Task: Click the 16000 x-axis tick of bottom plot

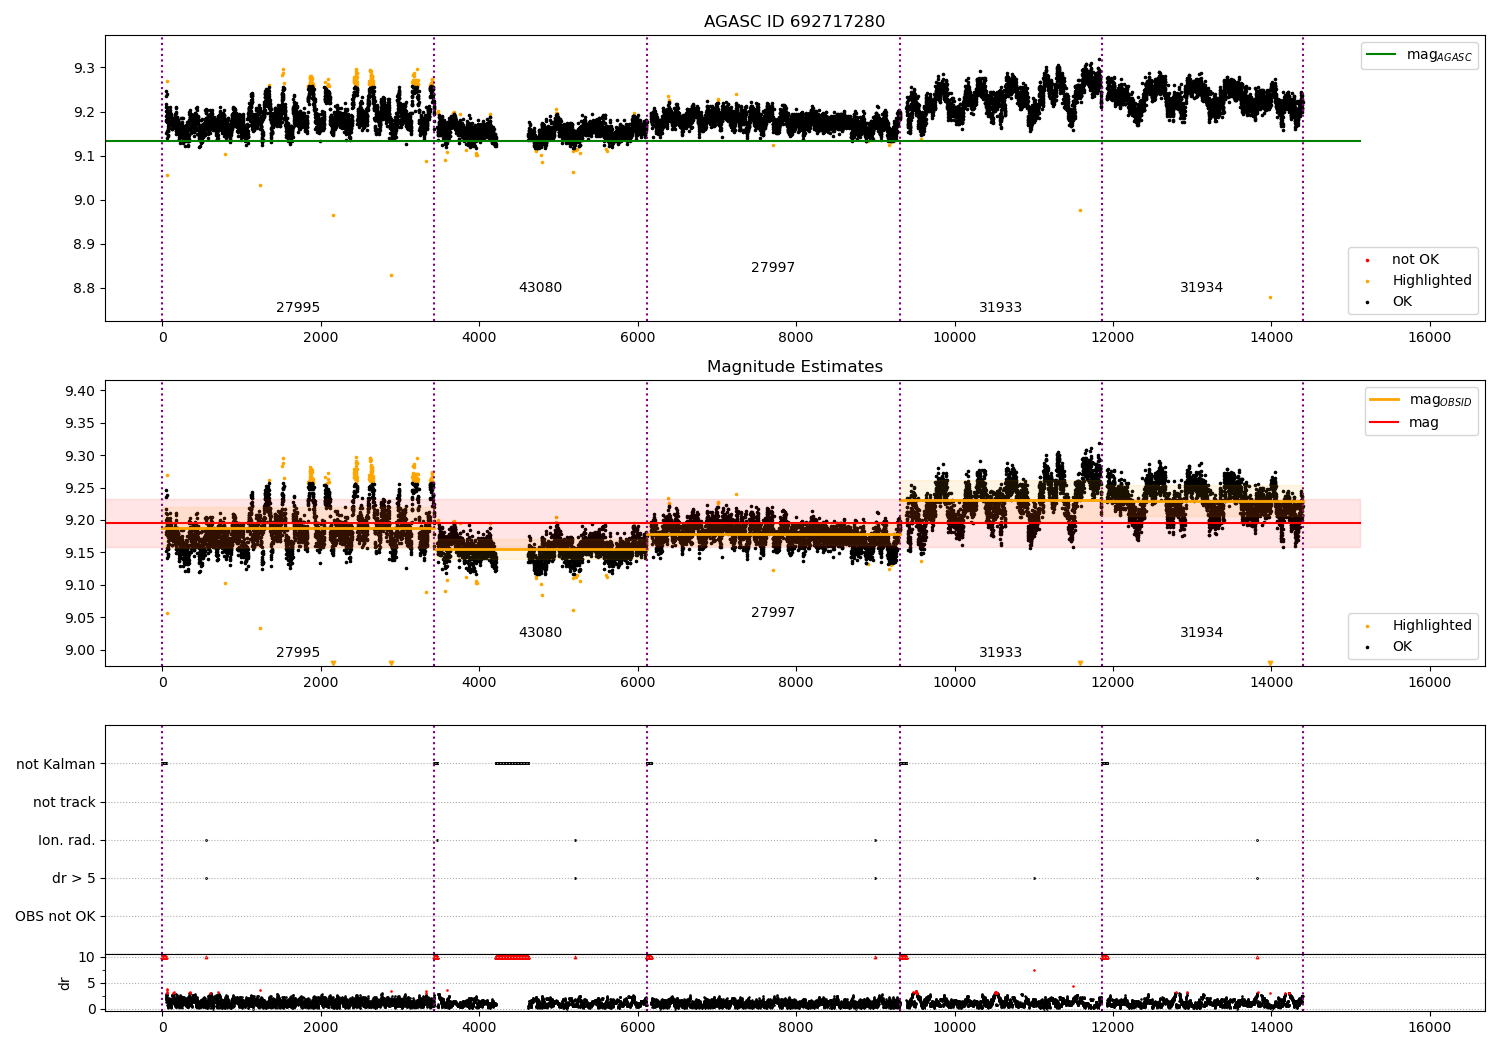Action: 1429,1027
